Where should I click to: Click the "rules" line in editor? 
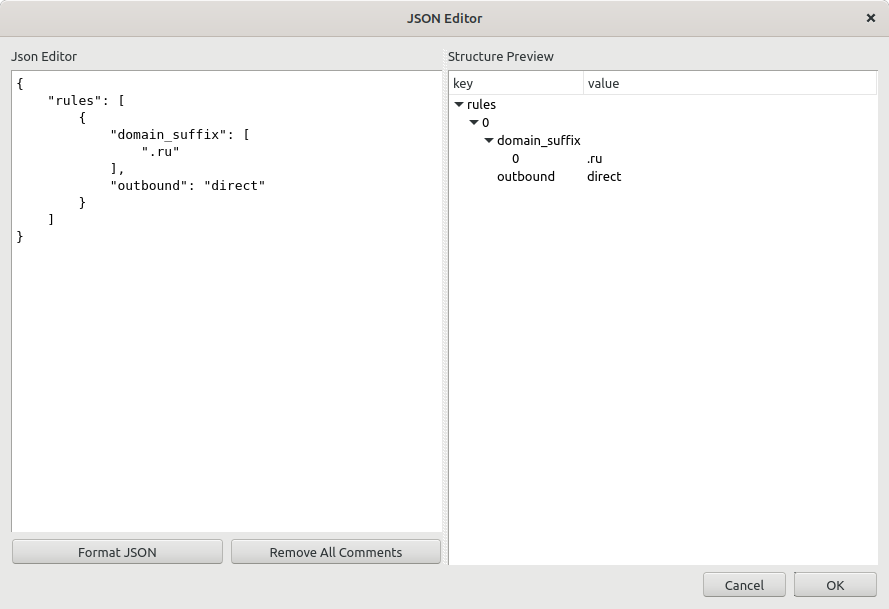tap(84, 100)
